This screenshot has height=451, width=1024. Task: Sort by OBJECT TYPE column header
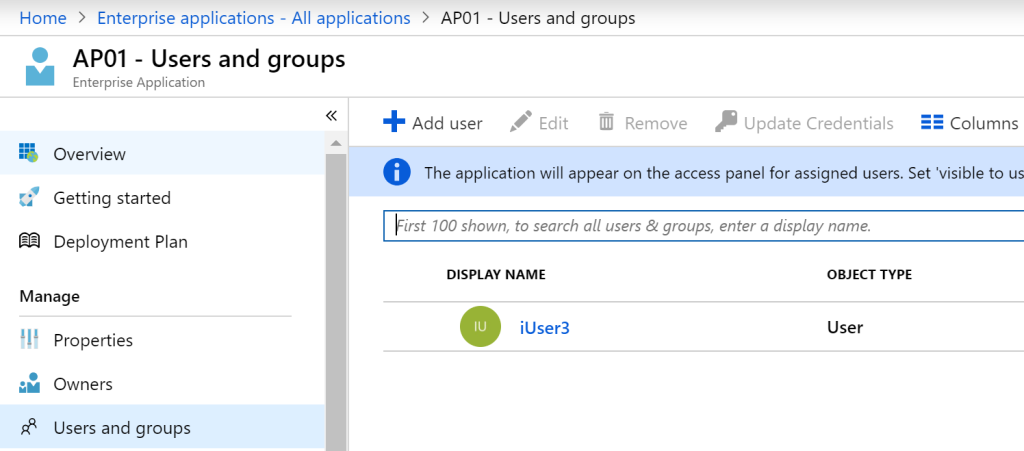(869, 275)
